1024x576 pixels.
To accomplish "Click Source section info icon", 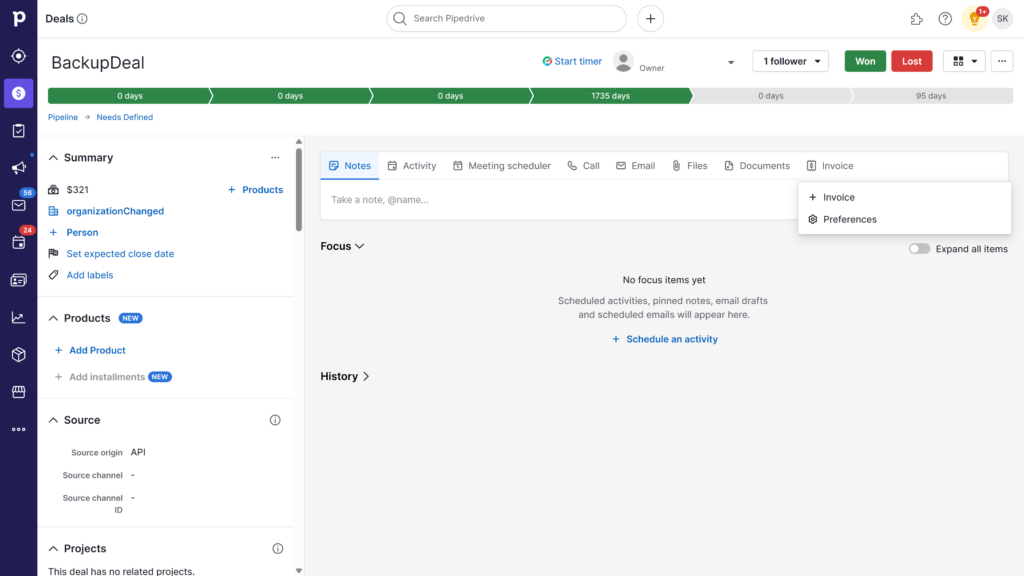I will [275, 420].
